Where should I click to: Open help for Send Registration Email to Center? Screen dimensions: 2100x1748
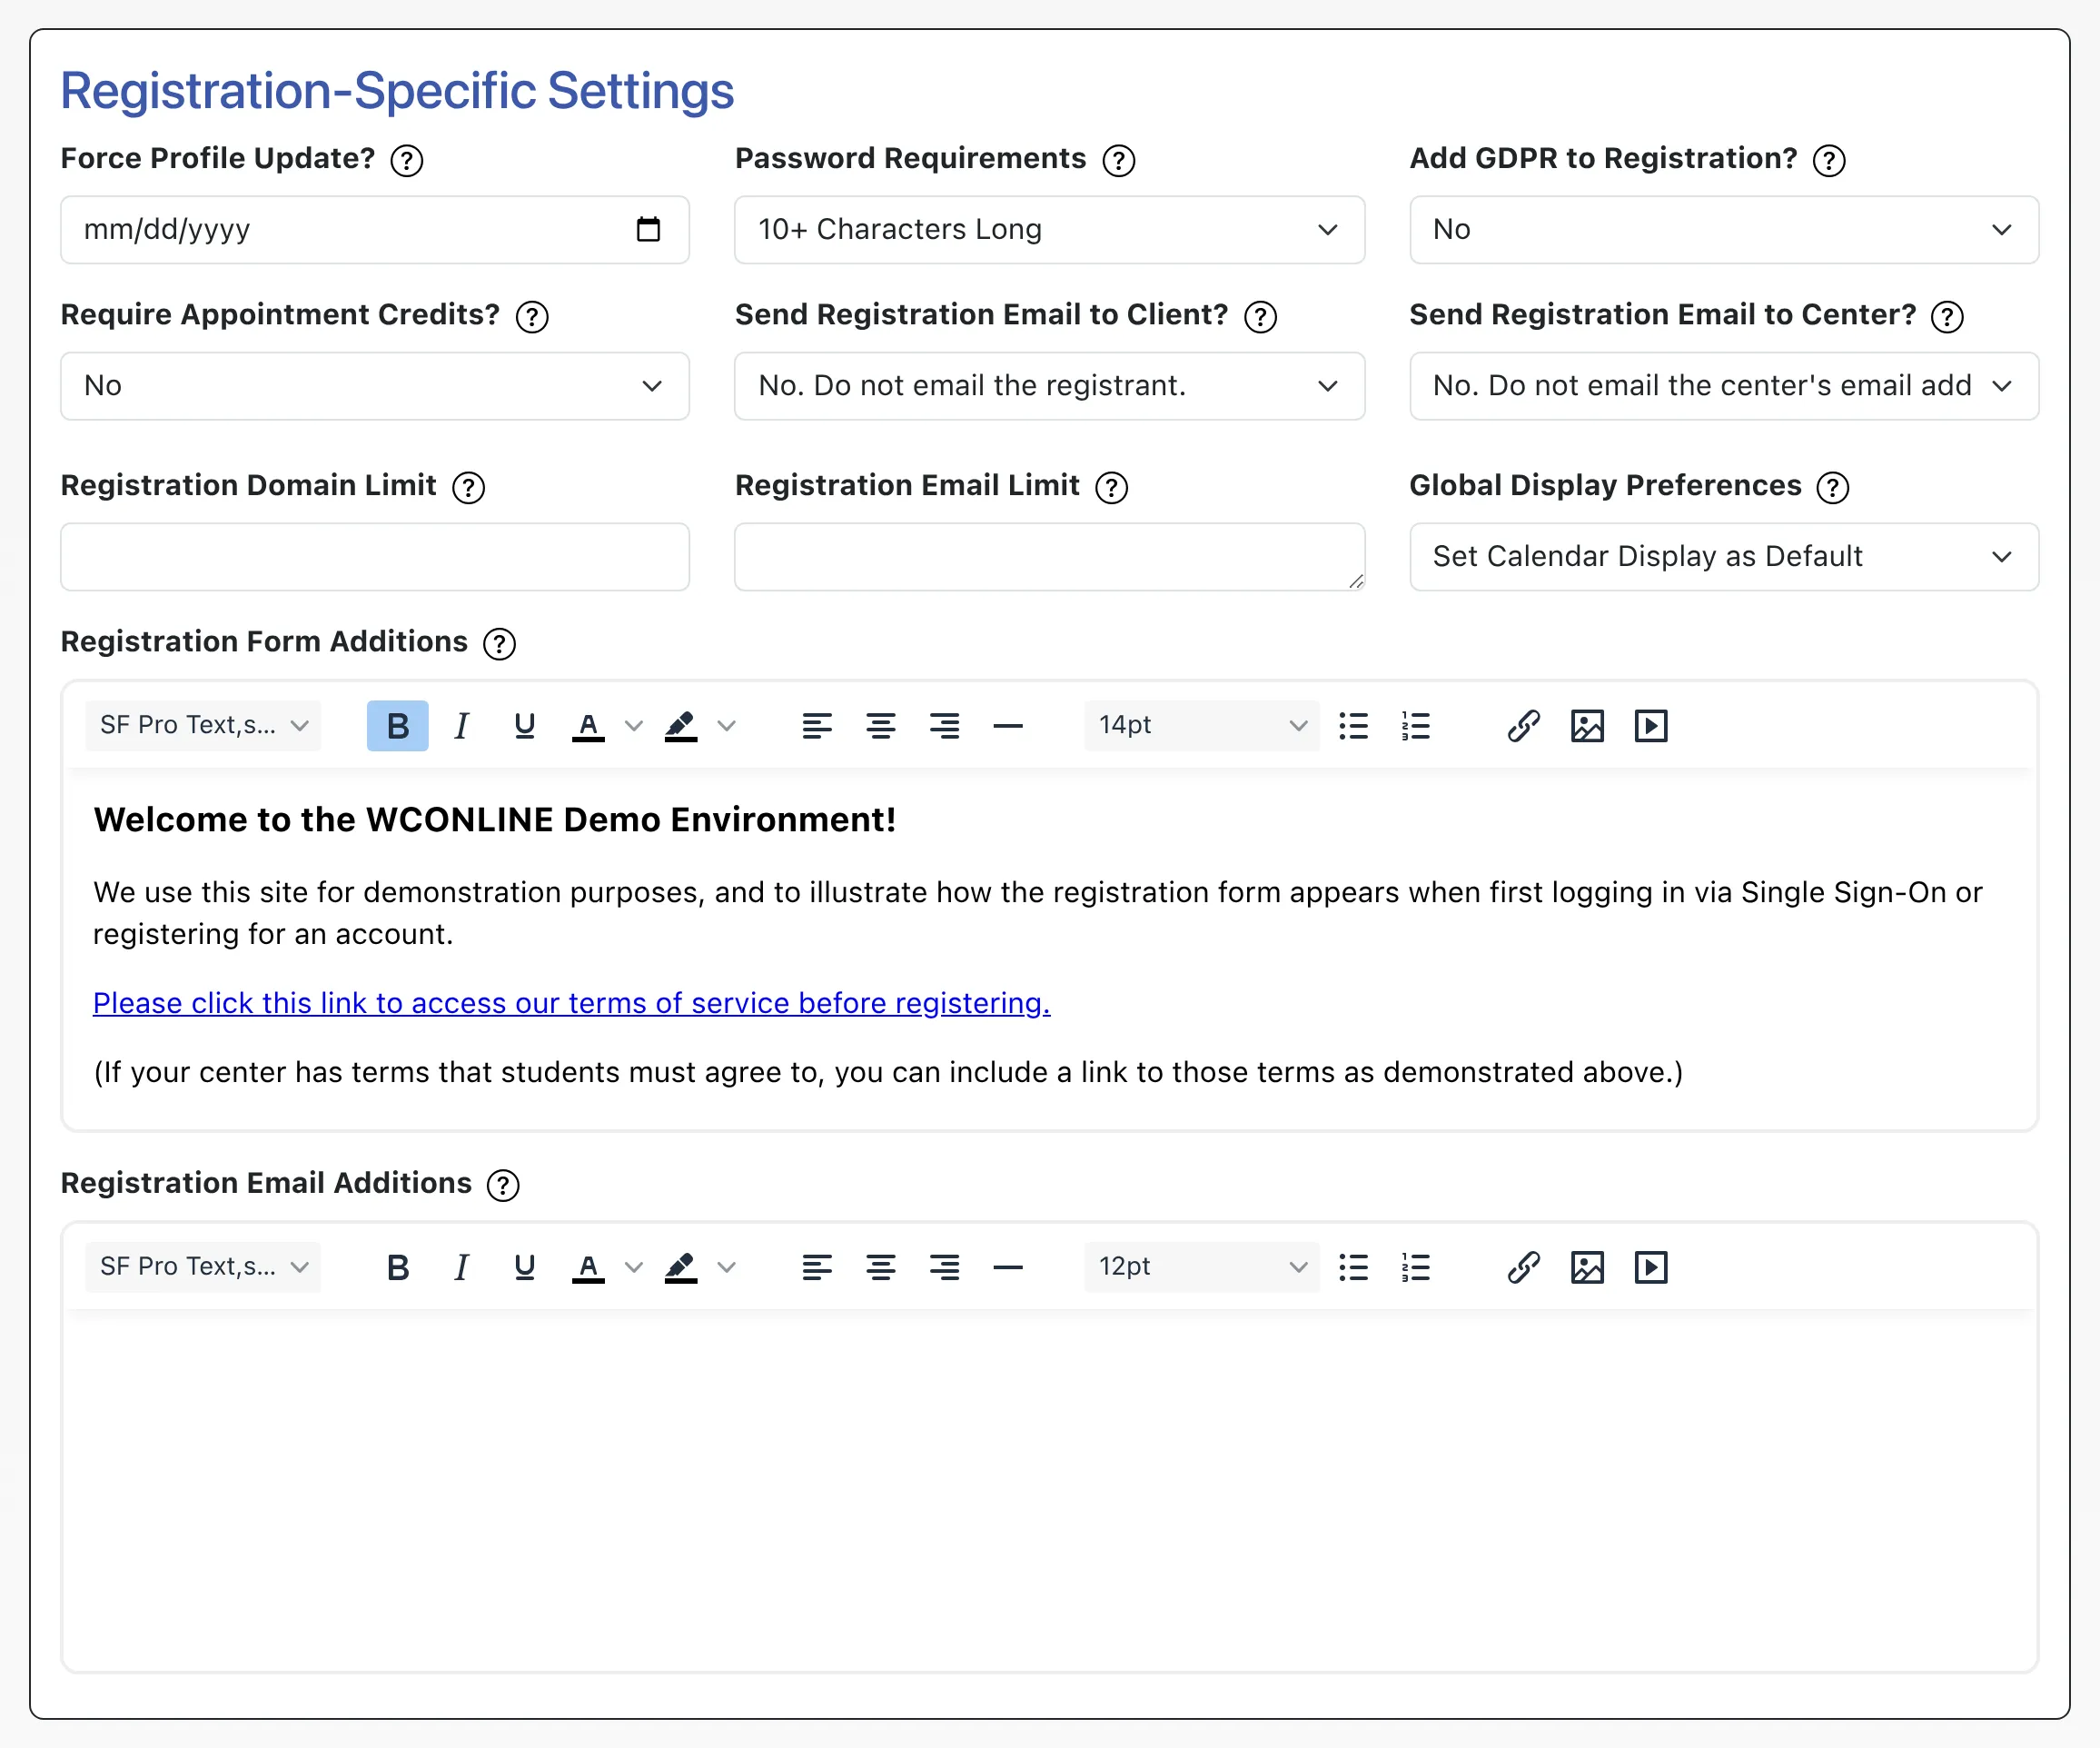1946,316
